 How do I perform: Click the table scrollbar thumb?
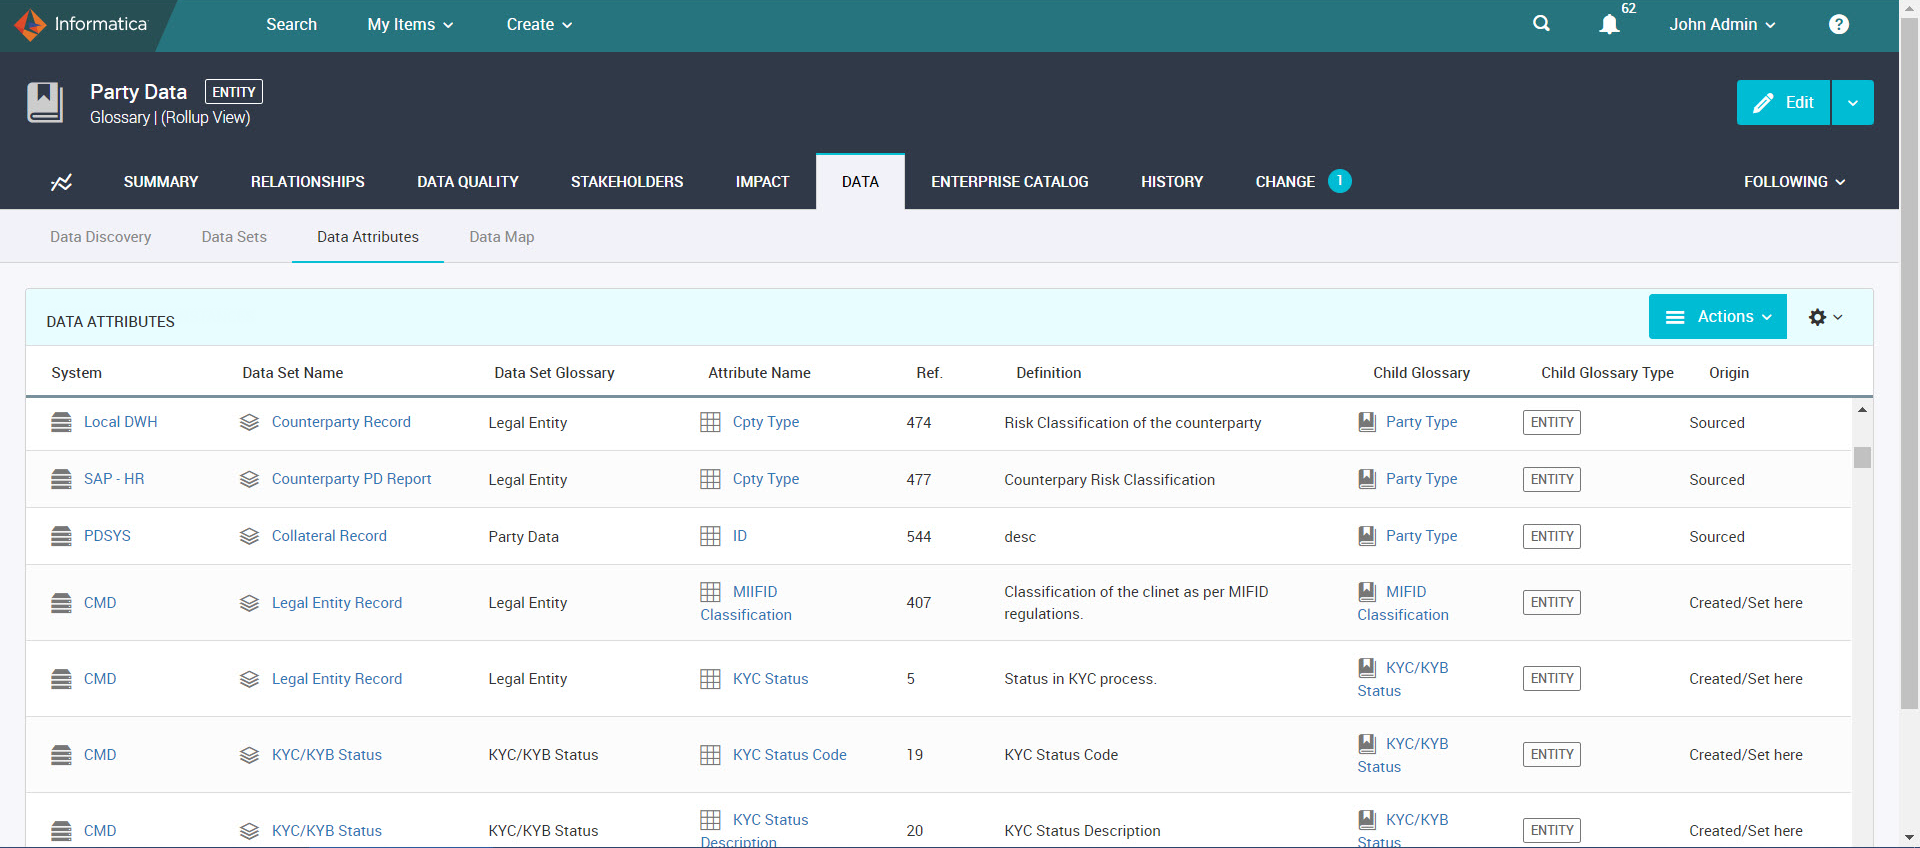(x=1862, y=457)
